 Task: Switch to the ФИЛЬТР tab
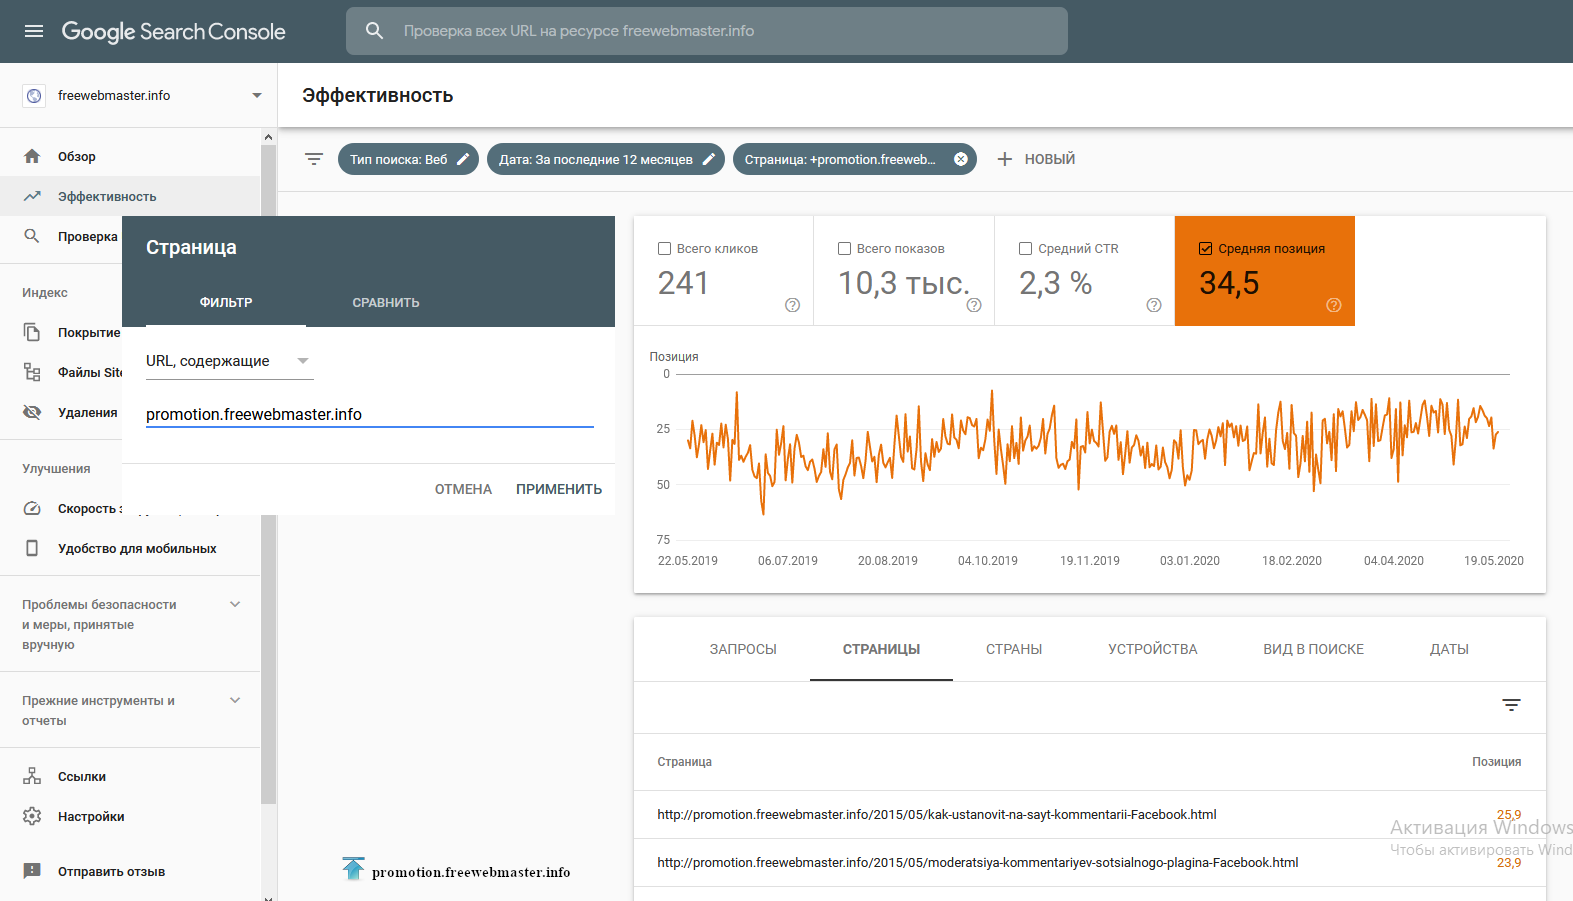tap(226, 302)
